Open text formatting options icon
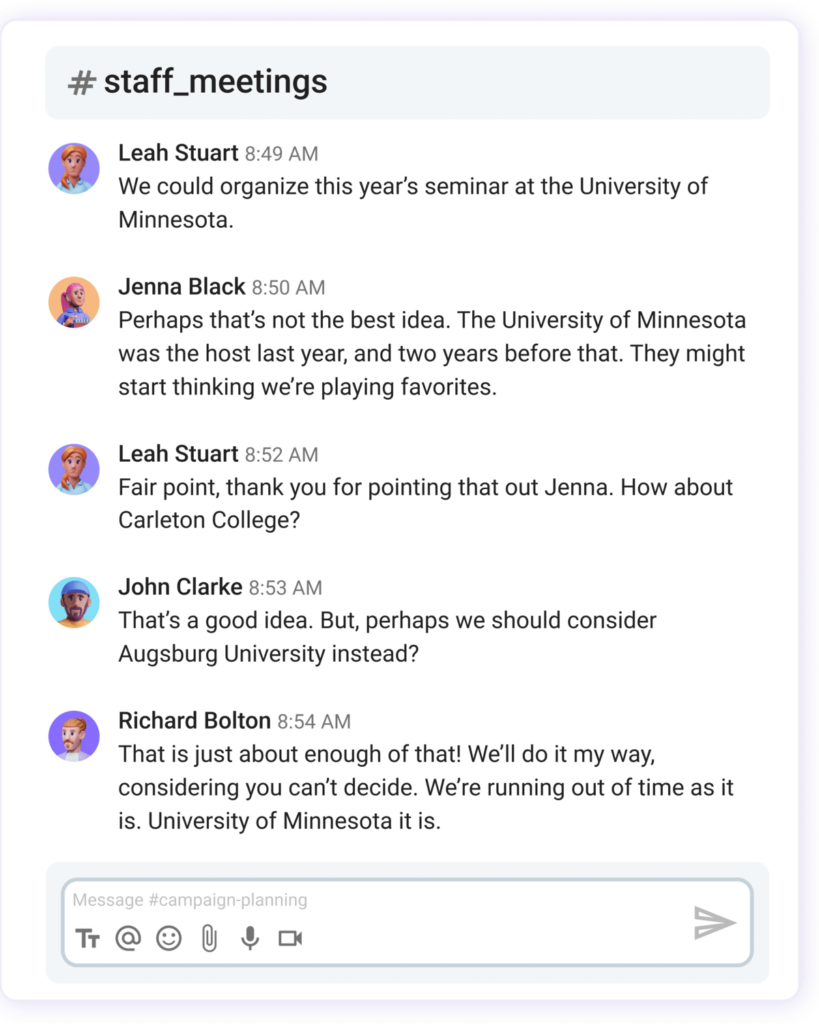819x1024 pixels. pos(88,938)
